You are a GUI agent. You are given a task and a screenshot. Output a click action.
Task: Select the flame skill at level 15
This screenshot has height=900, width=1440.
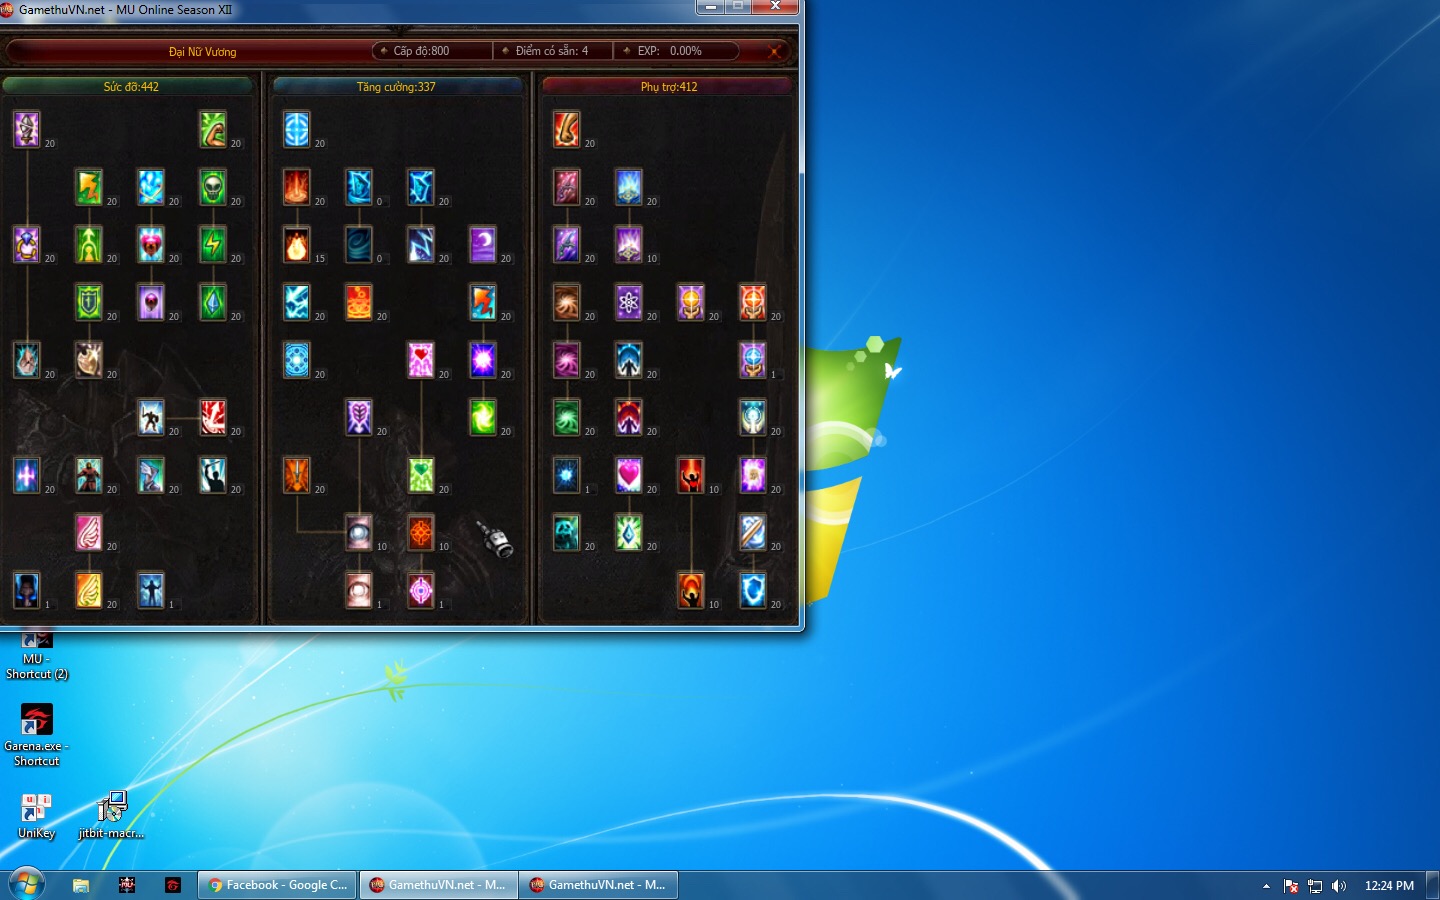click(x=297, y=244)
